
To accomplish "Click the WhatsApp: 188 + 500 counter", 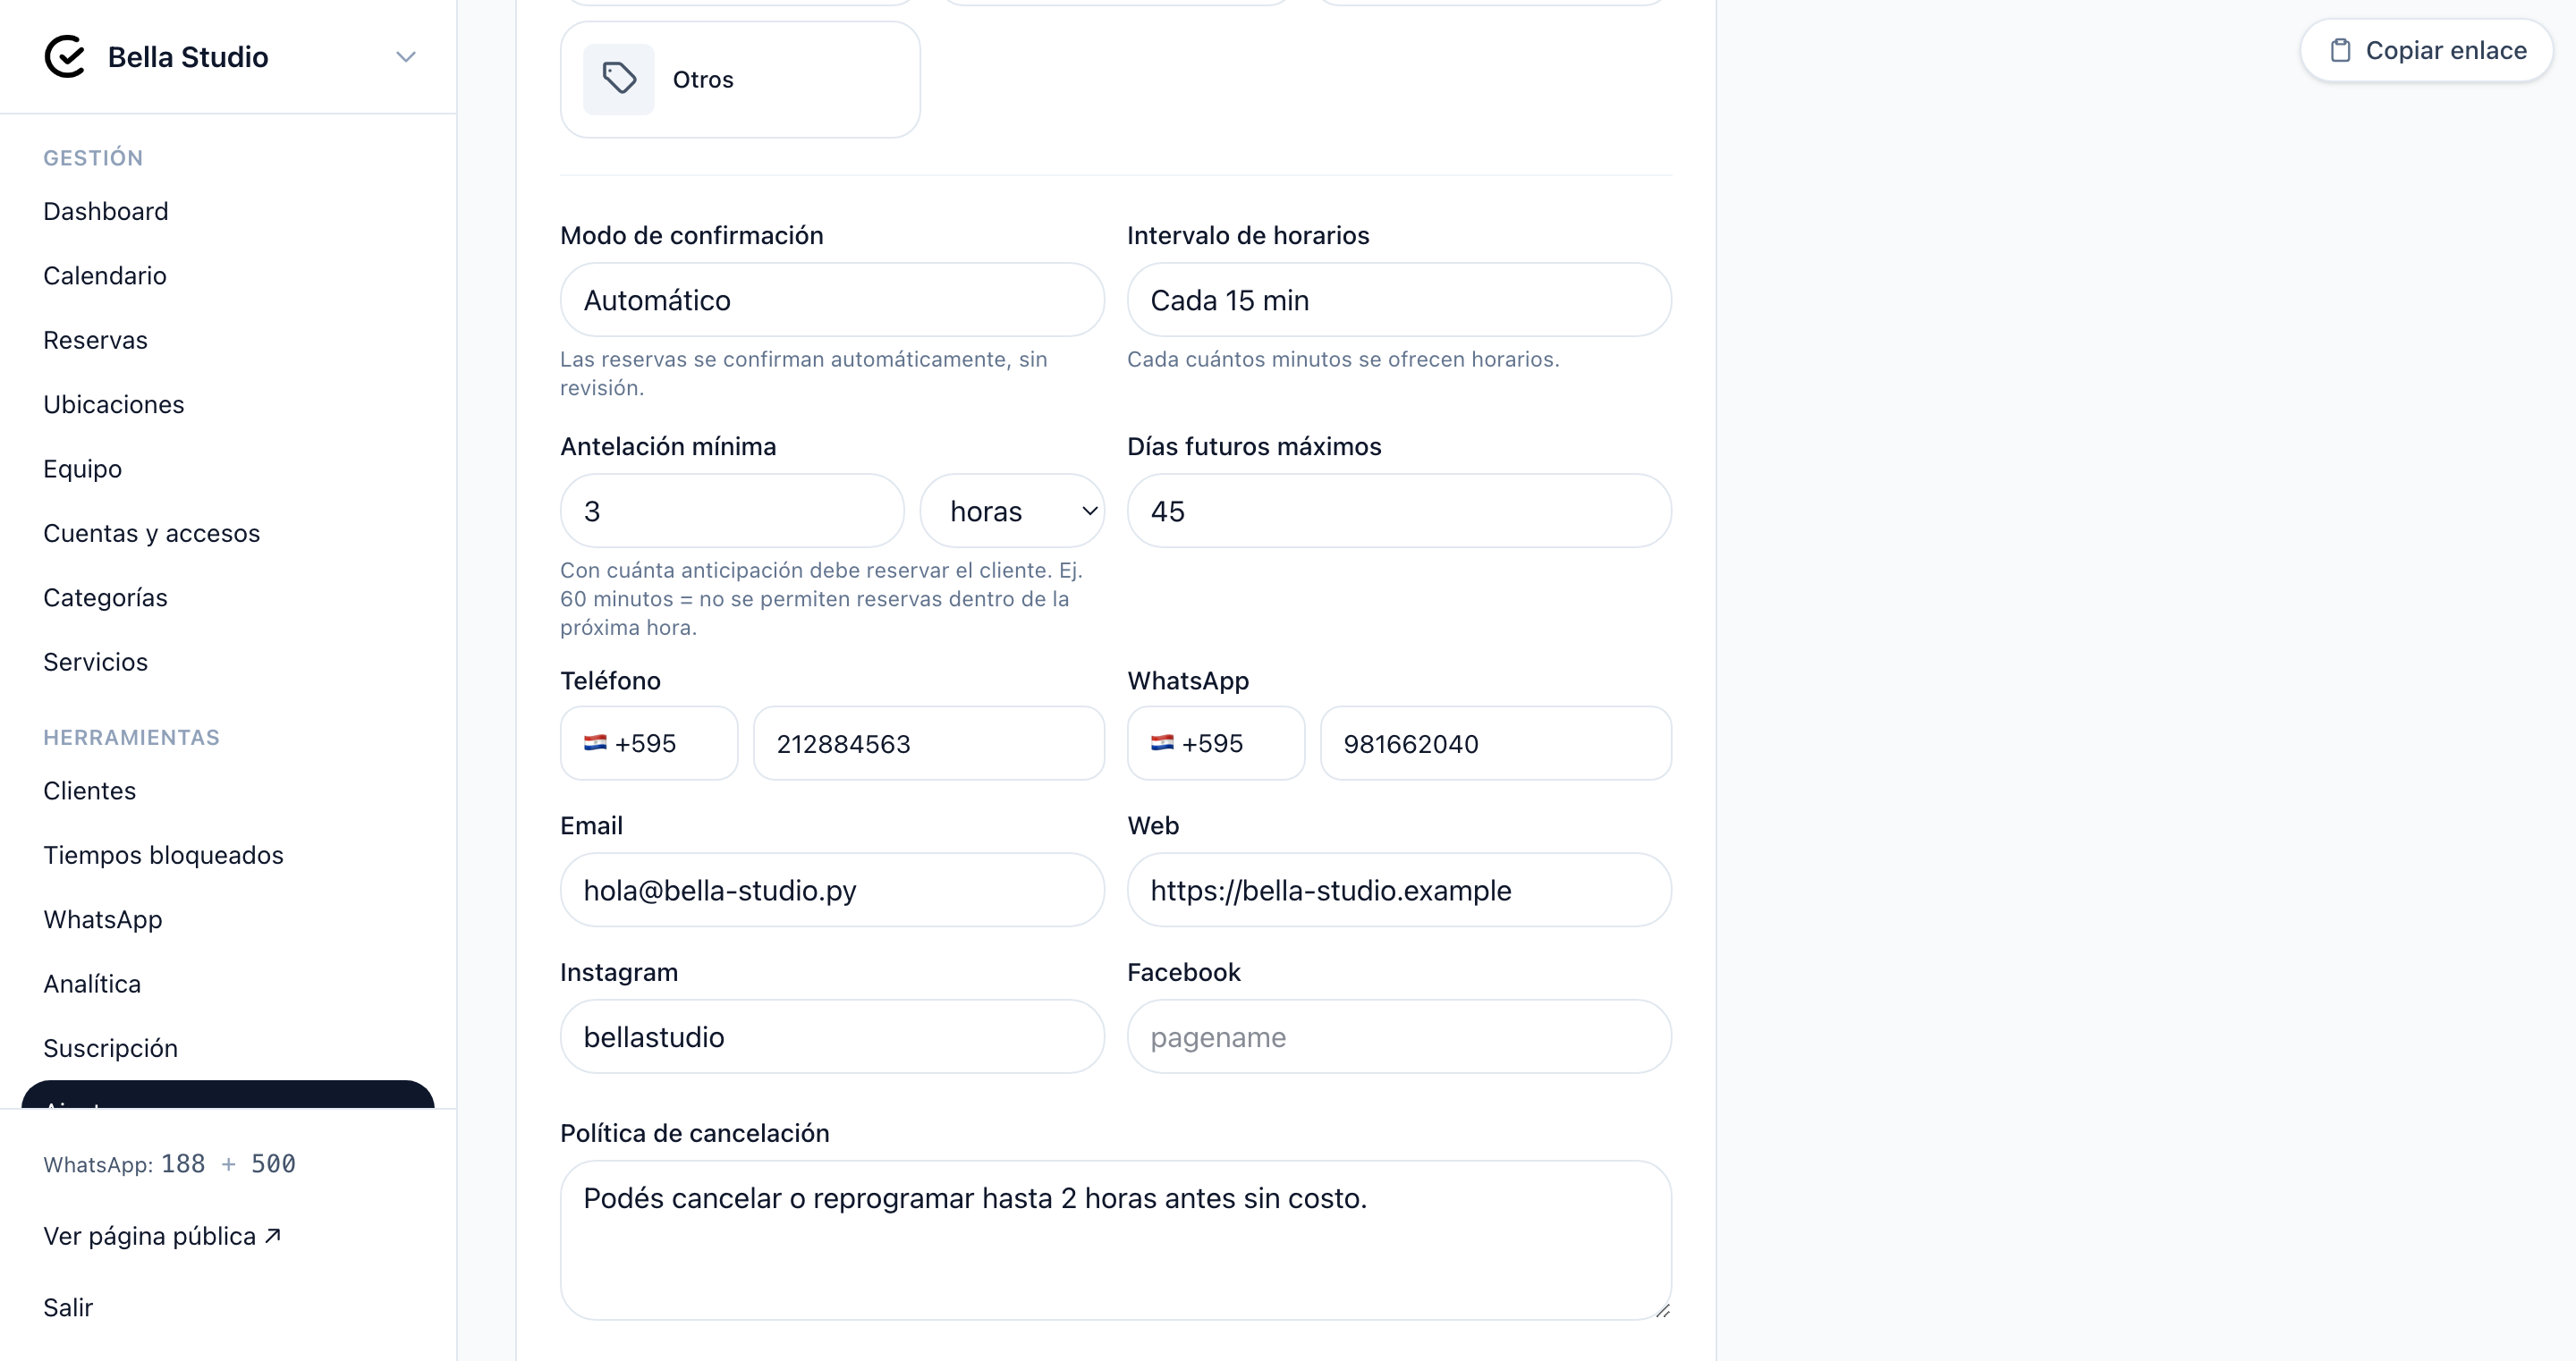I will point(170,1165).
